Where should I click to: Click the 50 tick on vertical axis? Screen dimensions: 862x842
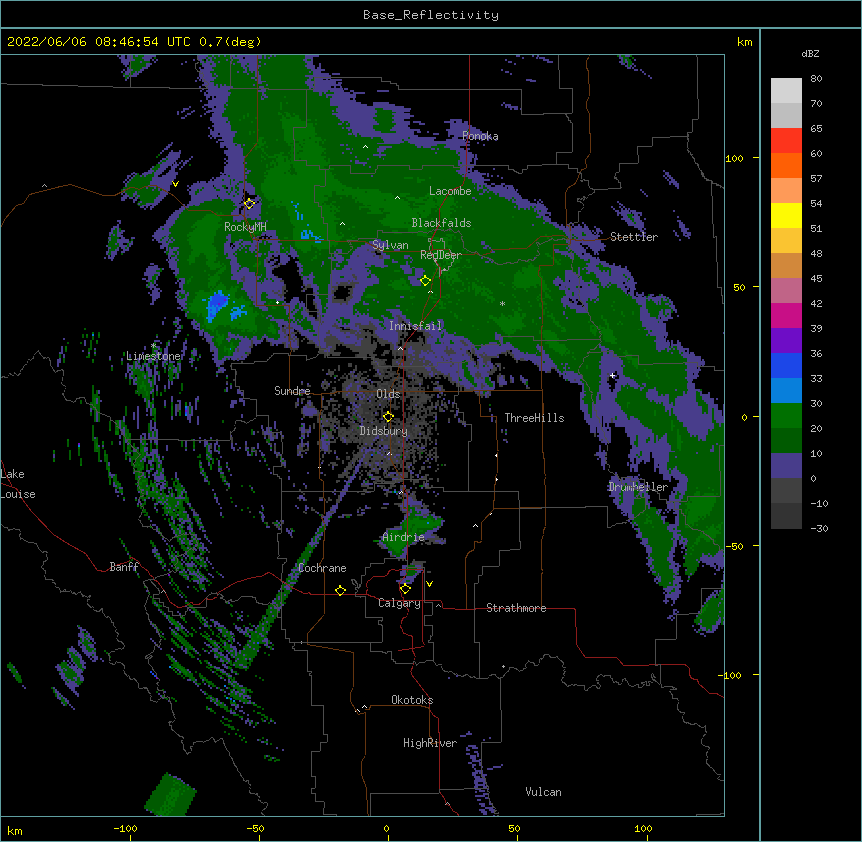pos(739,287)
